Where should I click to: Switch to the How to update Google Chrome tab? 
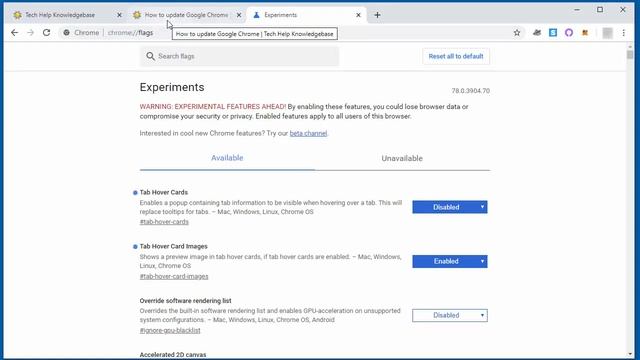pyautogui.click(x=186, y=15)
